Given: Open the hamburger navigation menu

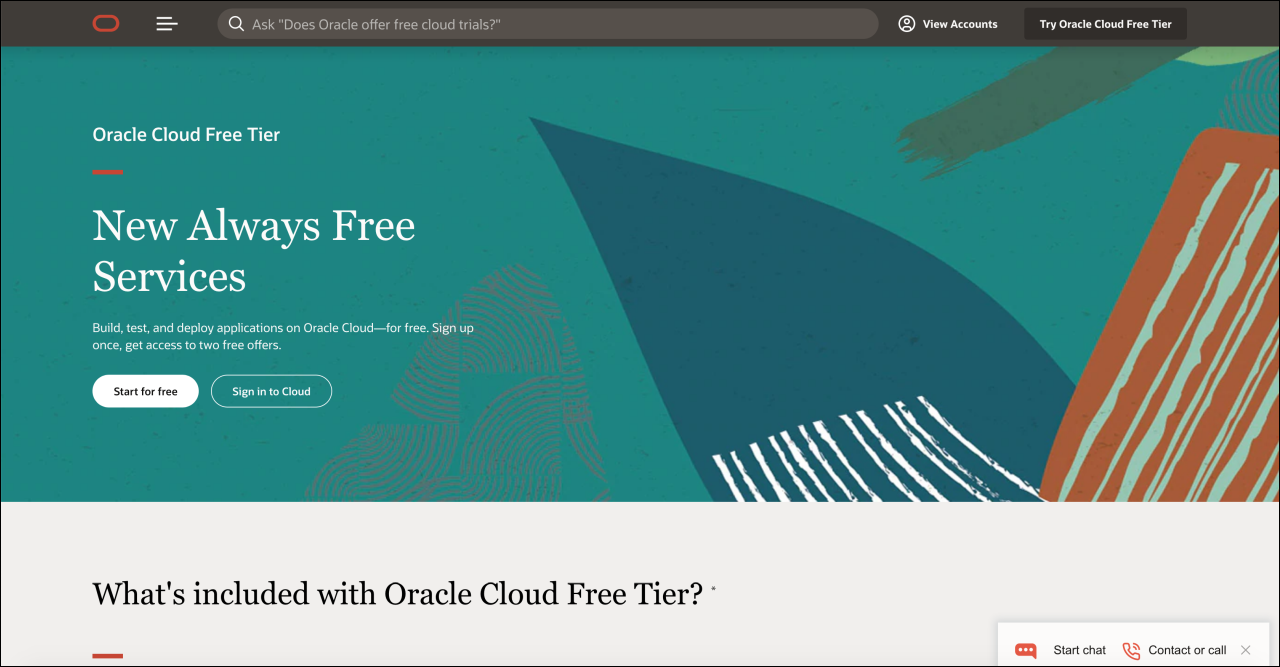Looking at the screenshot, I should (x=167, y=24).
